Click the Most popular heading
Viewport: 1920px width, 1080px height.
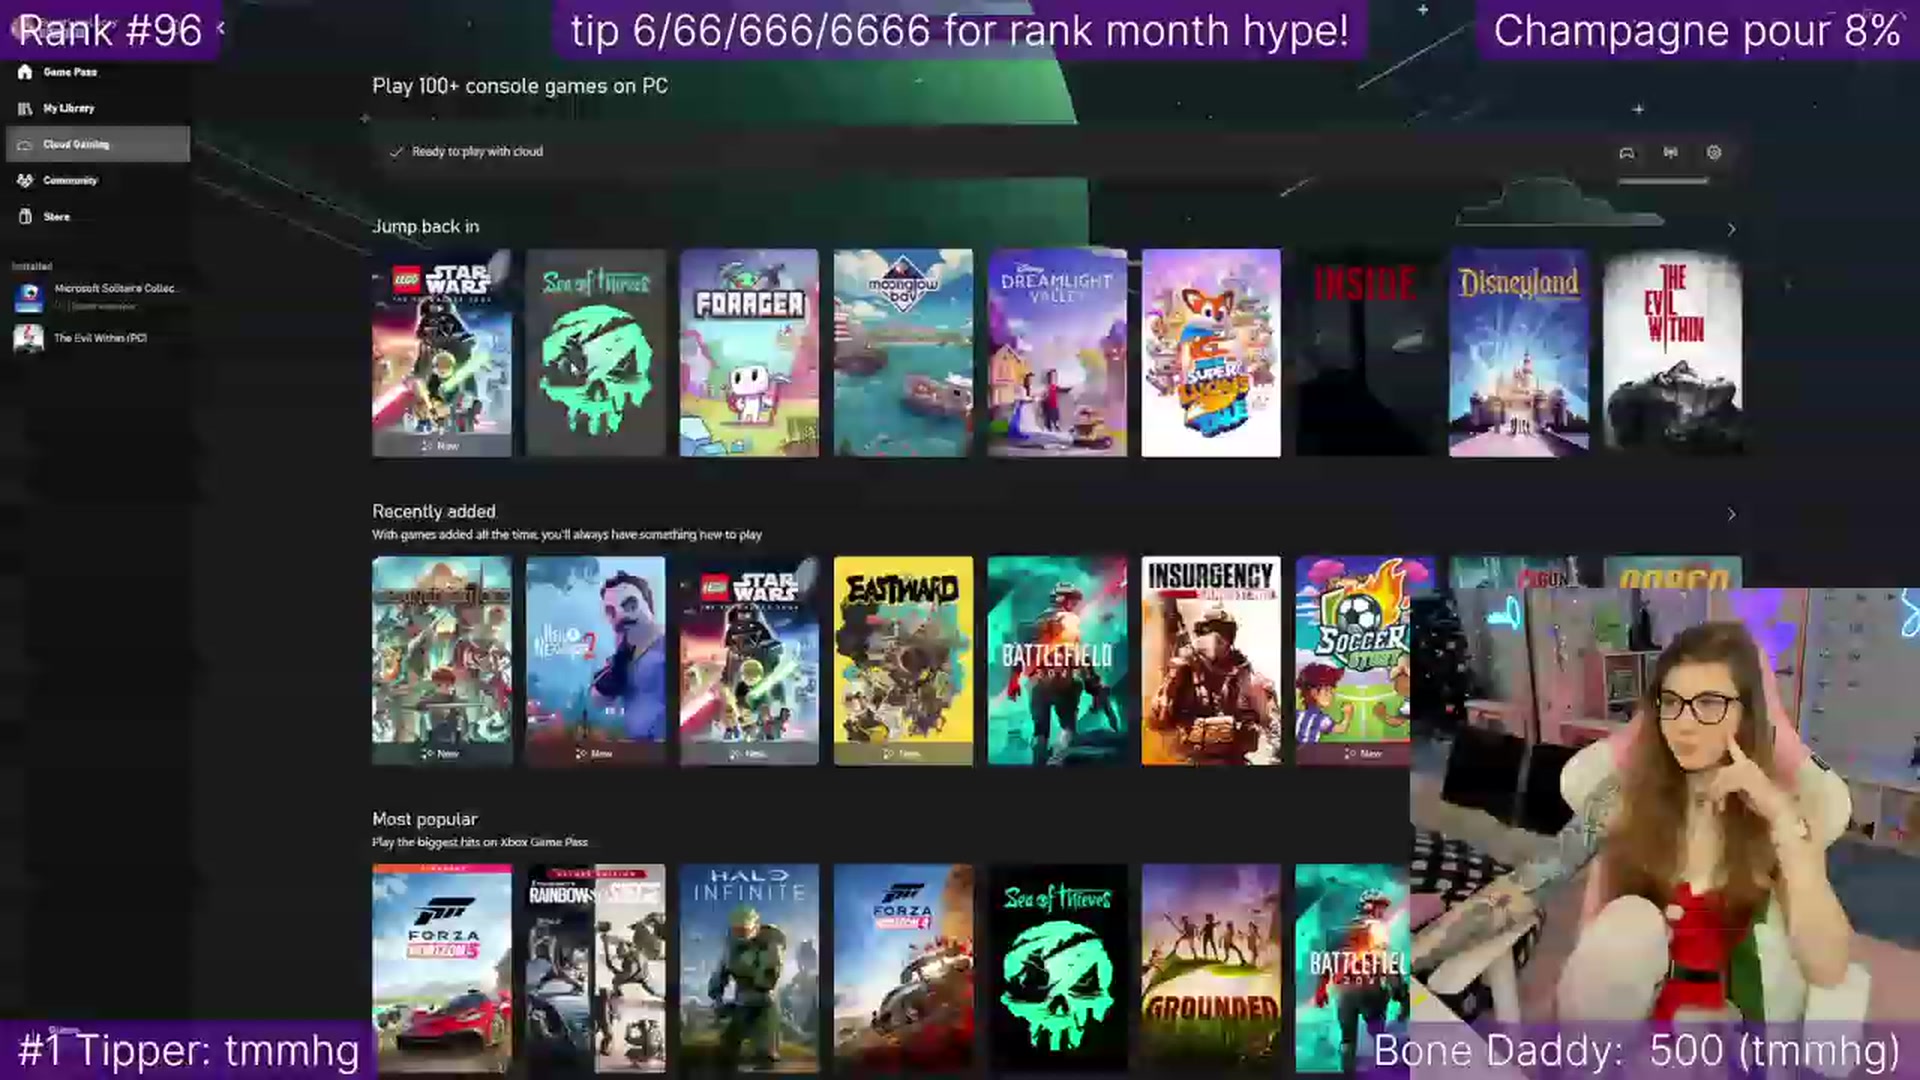[425, 819]
